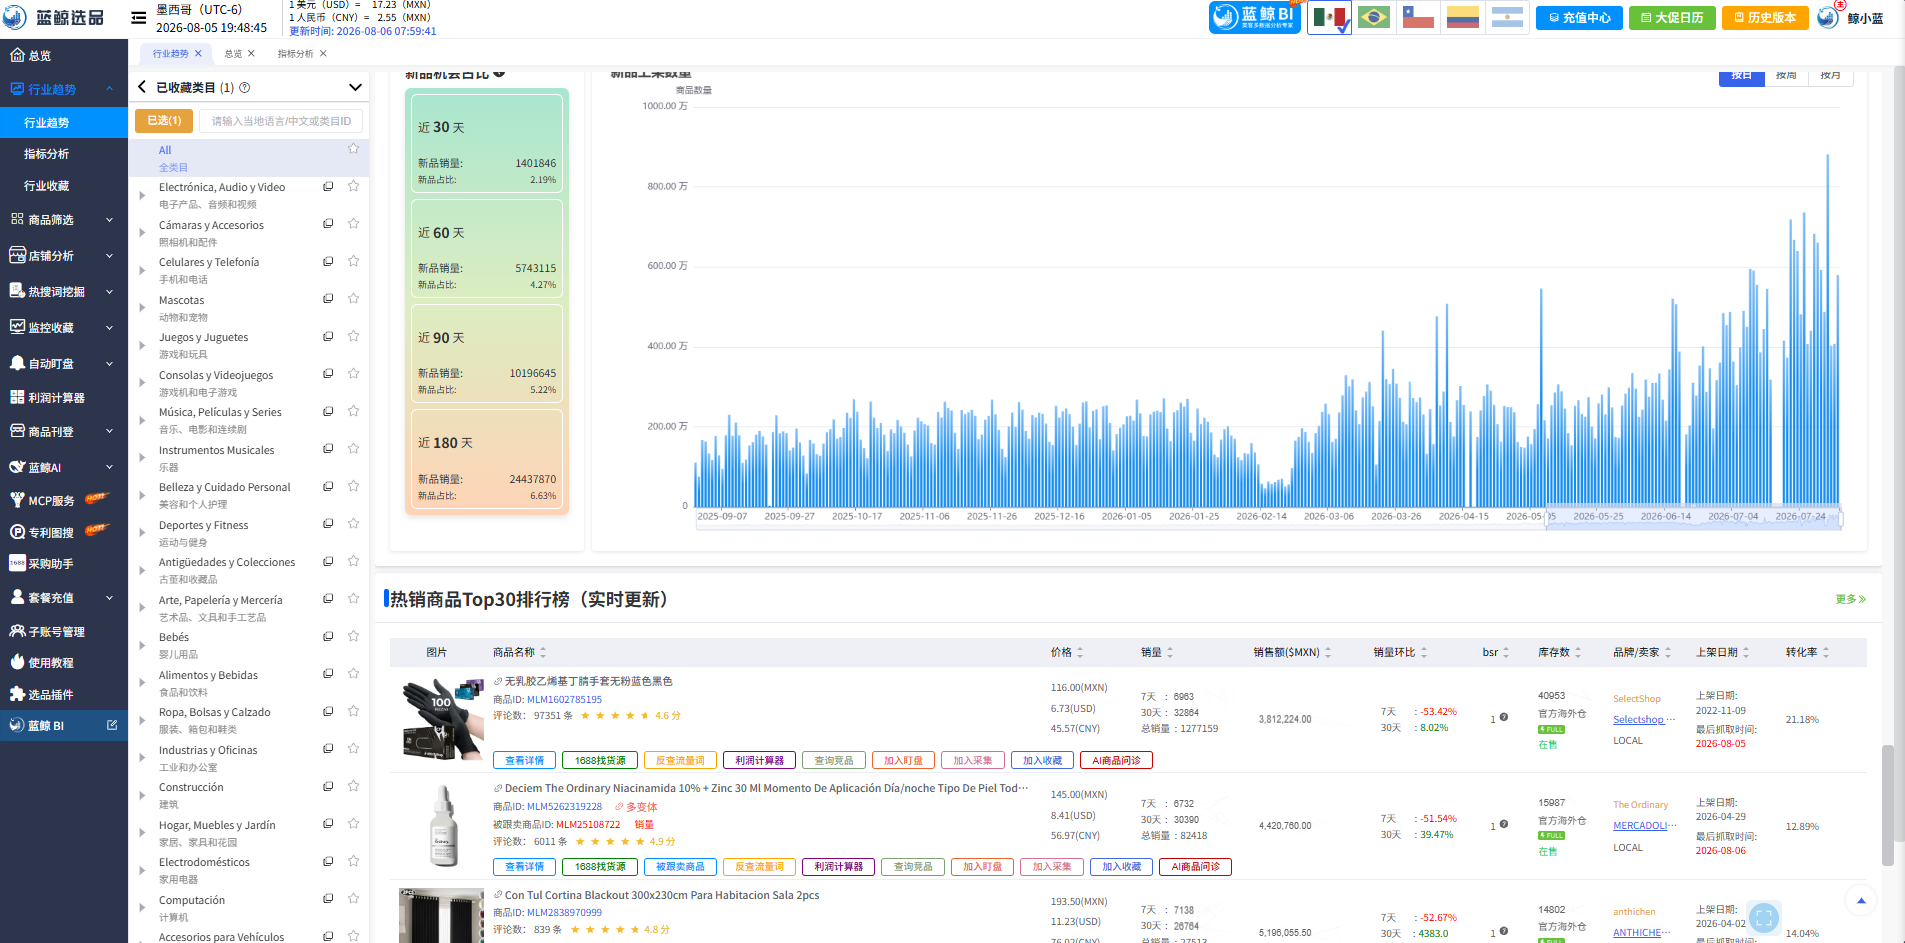1905x943 pixels.
Task: Open the external-link icon beside 蓝鲸 BI
Action: click(x=112, y=725)
